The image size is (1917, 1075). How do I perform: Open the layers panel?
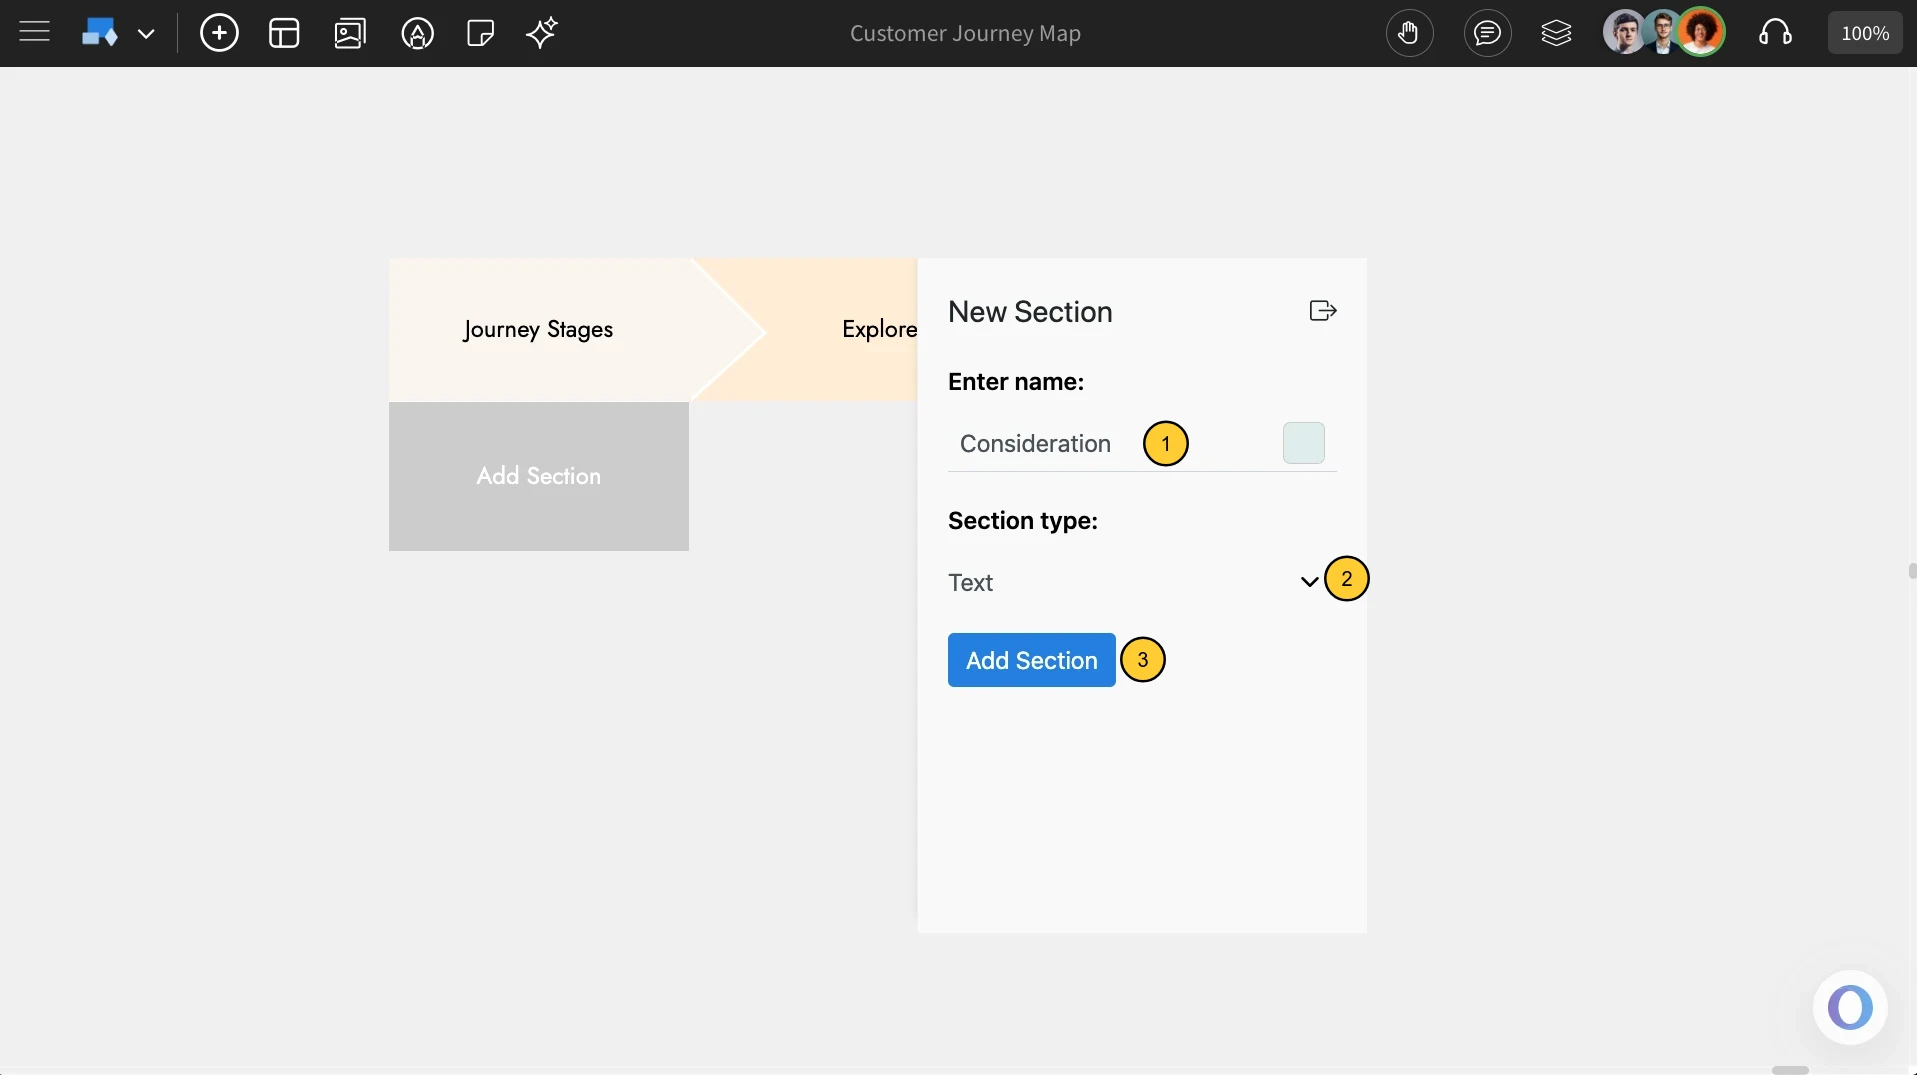(1557, 33)
